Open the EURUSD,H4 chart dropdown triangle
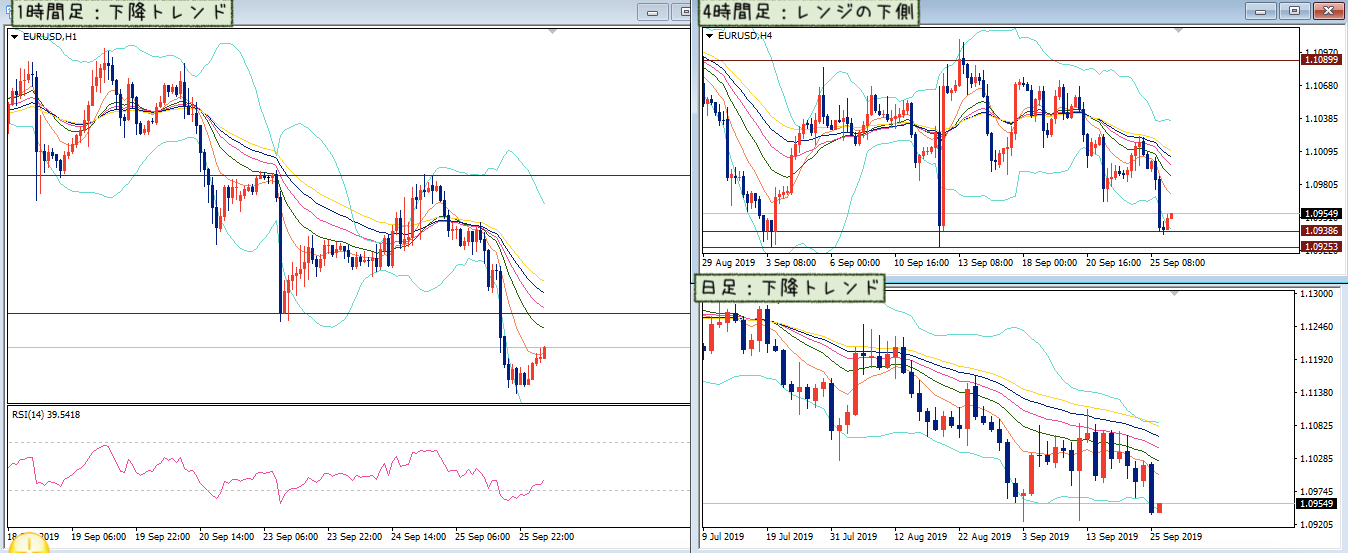 click(x=709, y=35)
